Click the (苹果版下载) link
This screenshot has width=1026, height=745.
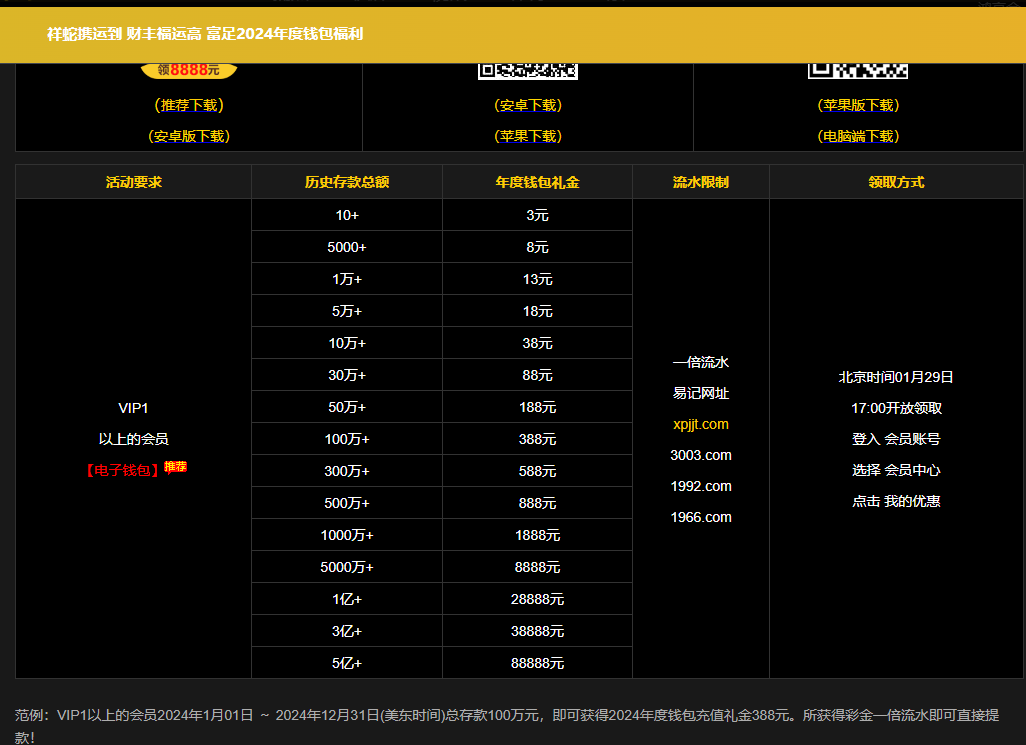(858, 105)
